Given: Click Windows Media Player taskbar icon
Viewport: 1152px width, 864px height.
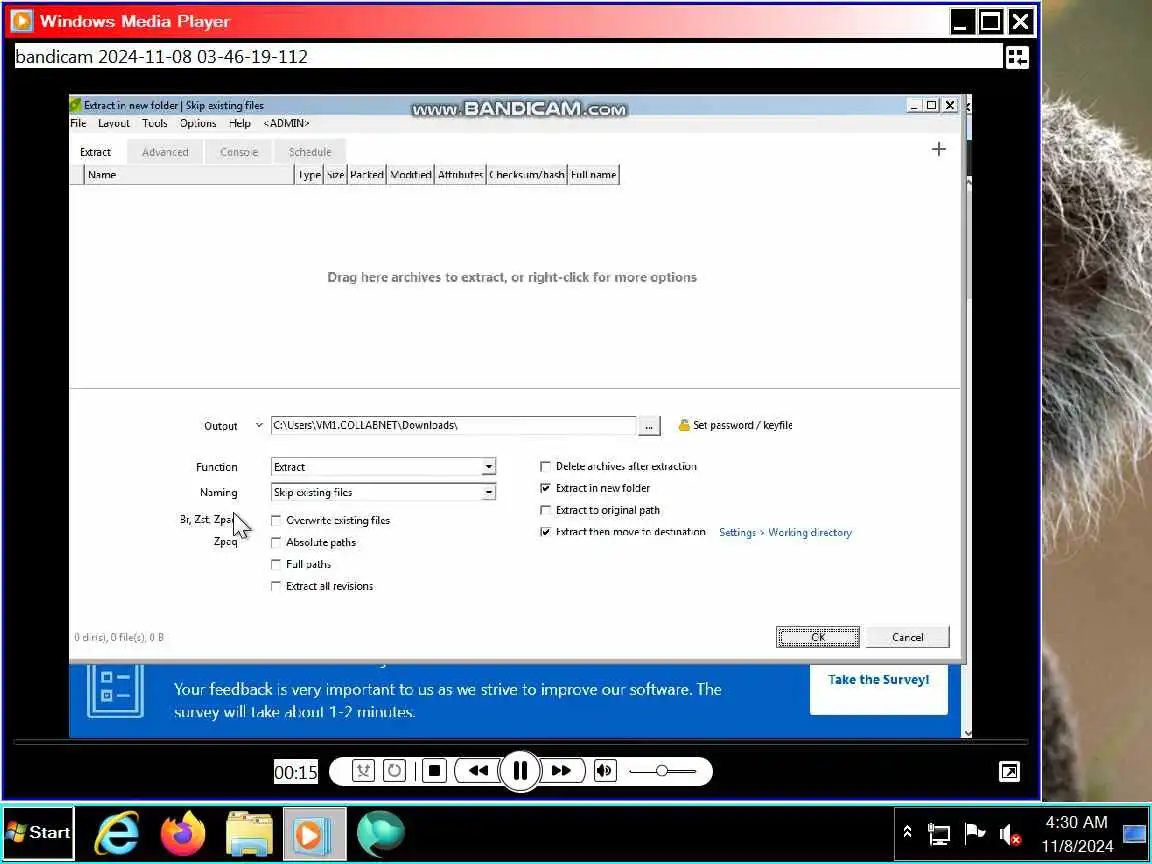Looking at the screenshot, I should (314, 833).
